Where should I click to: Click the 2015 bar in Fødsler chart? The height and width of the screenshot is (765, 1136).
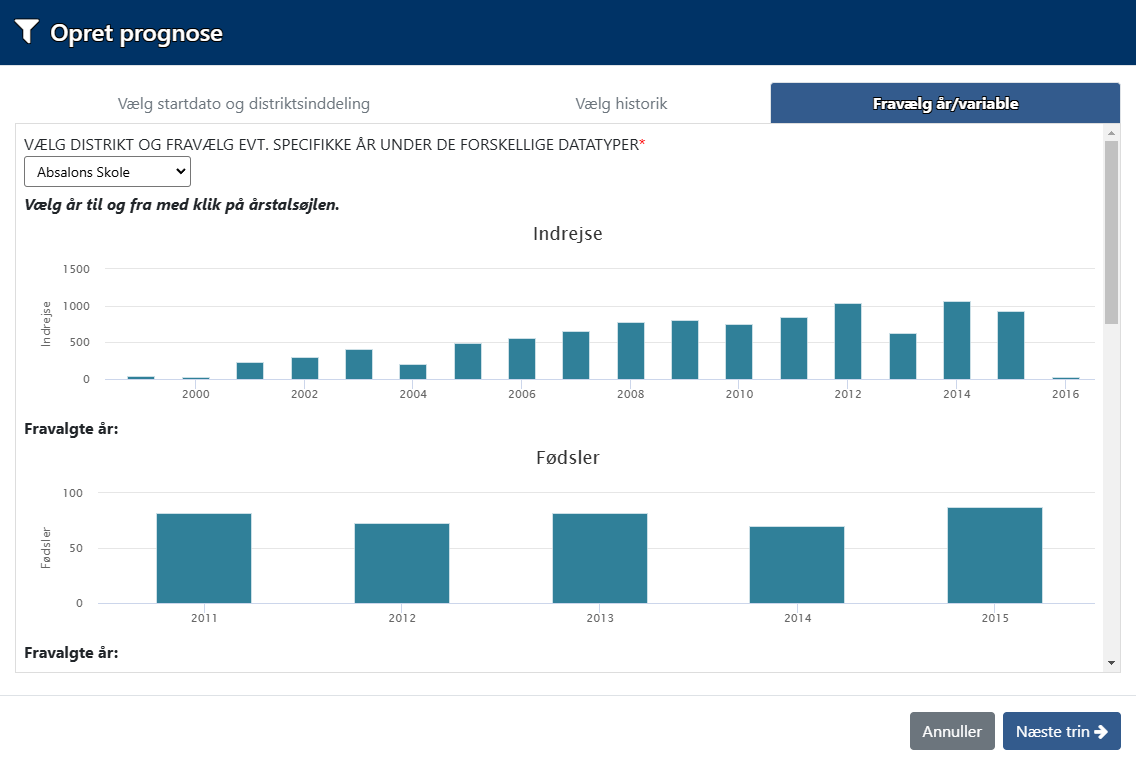pyautogui.click(x=995, y=556)
